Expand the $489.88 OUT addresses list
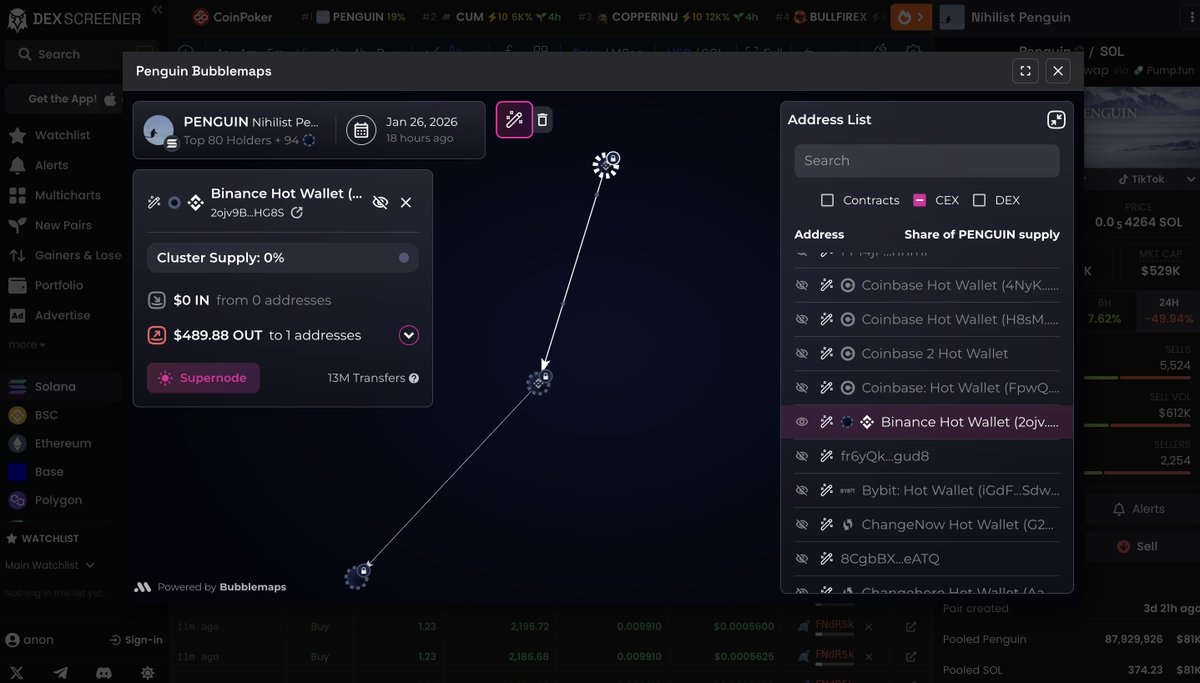Screen dimensions: 1200x683 pyautogui.click(x=408, y=335)
